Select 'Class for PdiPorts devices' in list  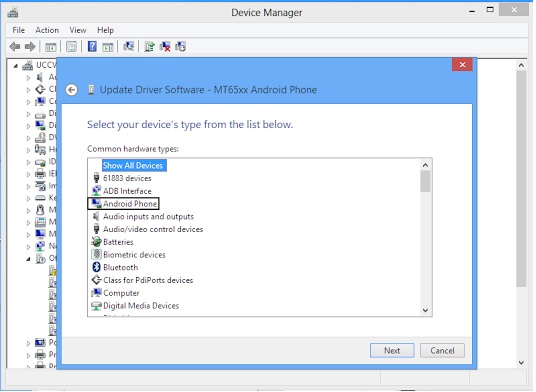tap(148, 280)
